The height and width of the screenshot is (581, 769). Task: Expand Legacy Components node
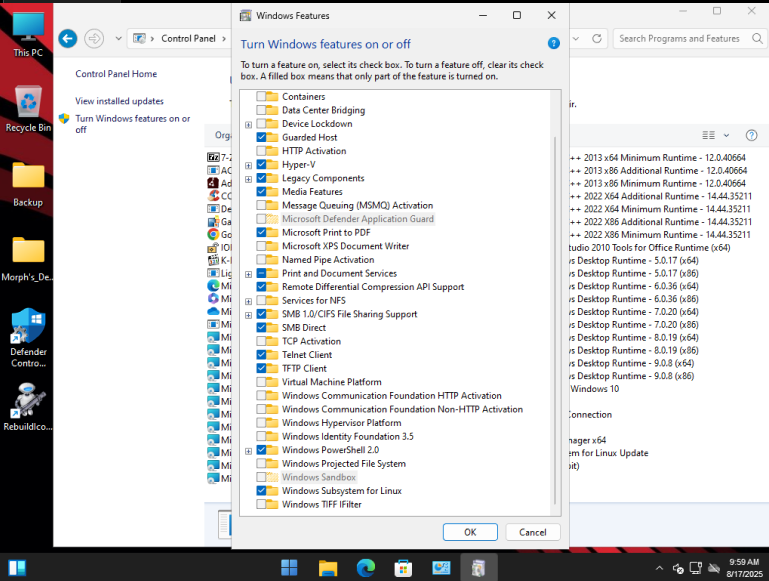pyautogui.click(x=248, y=179)
